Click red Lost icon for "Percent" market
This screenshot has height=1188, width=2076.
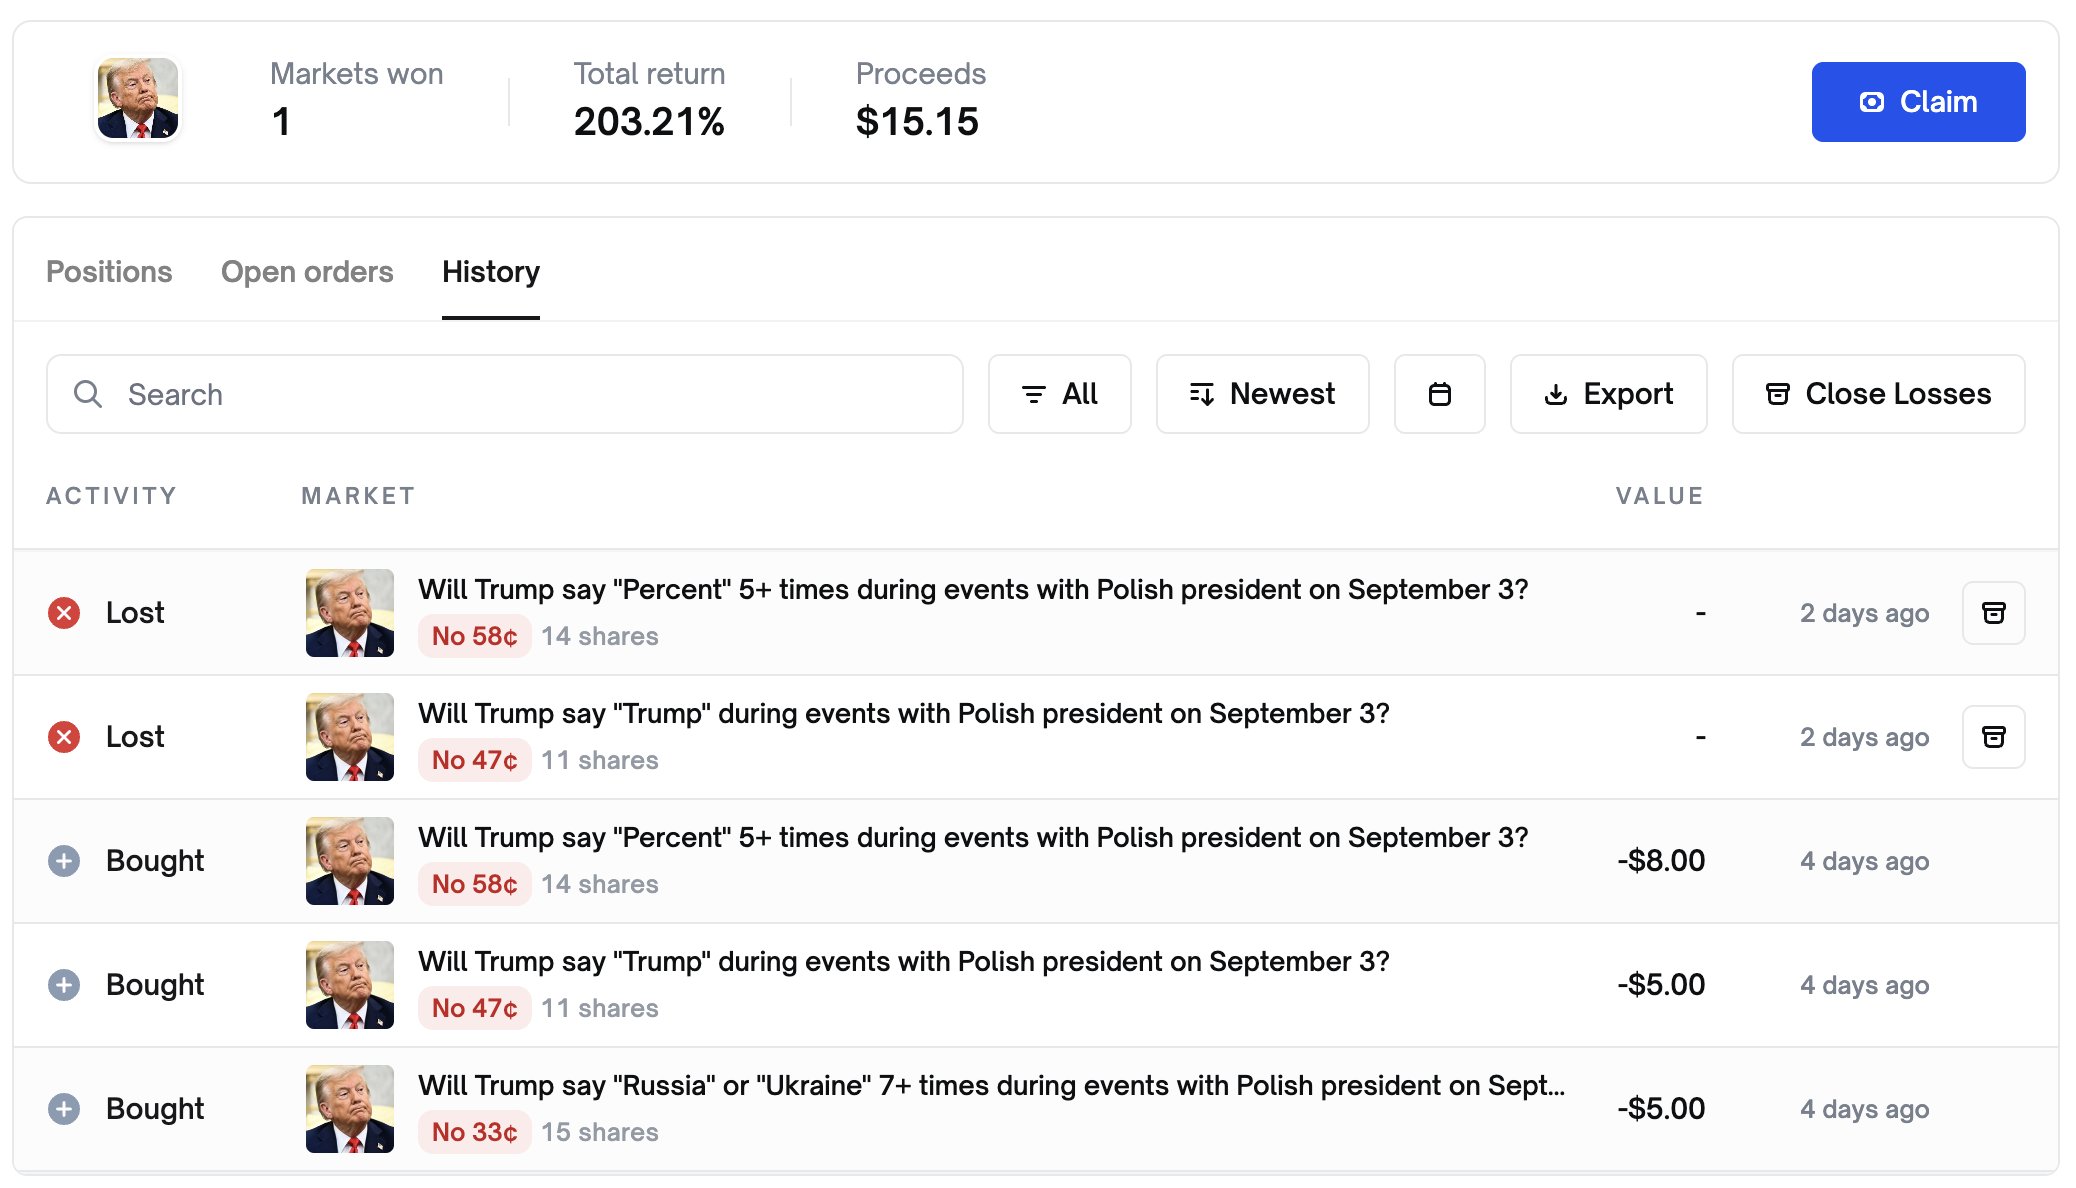coord(64,613)
